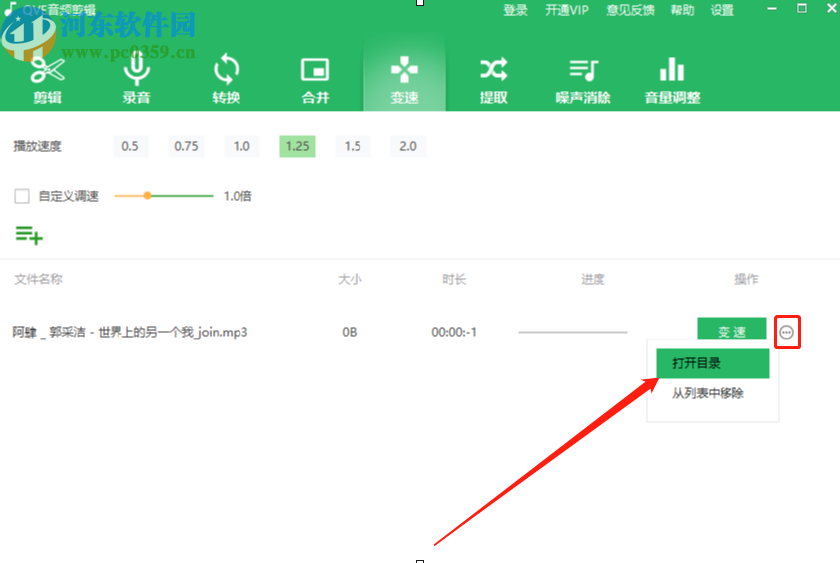
Task: Enable the 自定义调速 checkbox
Action: tap(22, 196)
